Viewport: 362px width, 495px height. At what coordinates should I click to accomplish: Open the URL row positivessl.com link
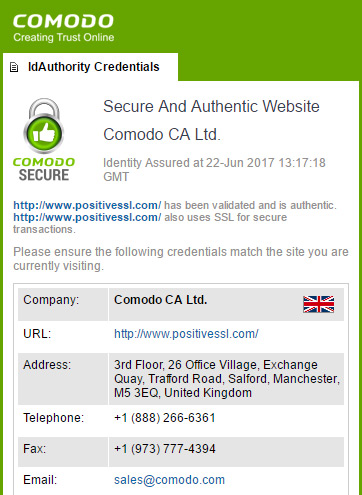tap(186, 334)
